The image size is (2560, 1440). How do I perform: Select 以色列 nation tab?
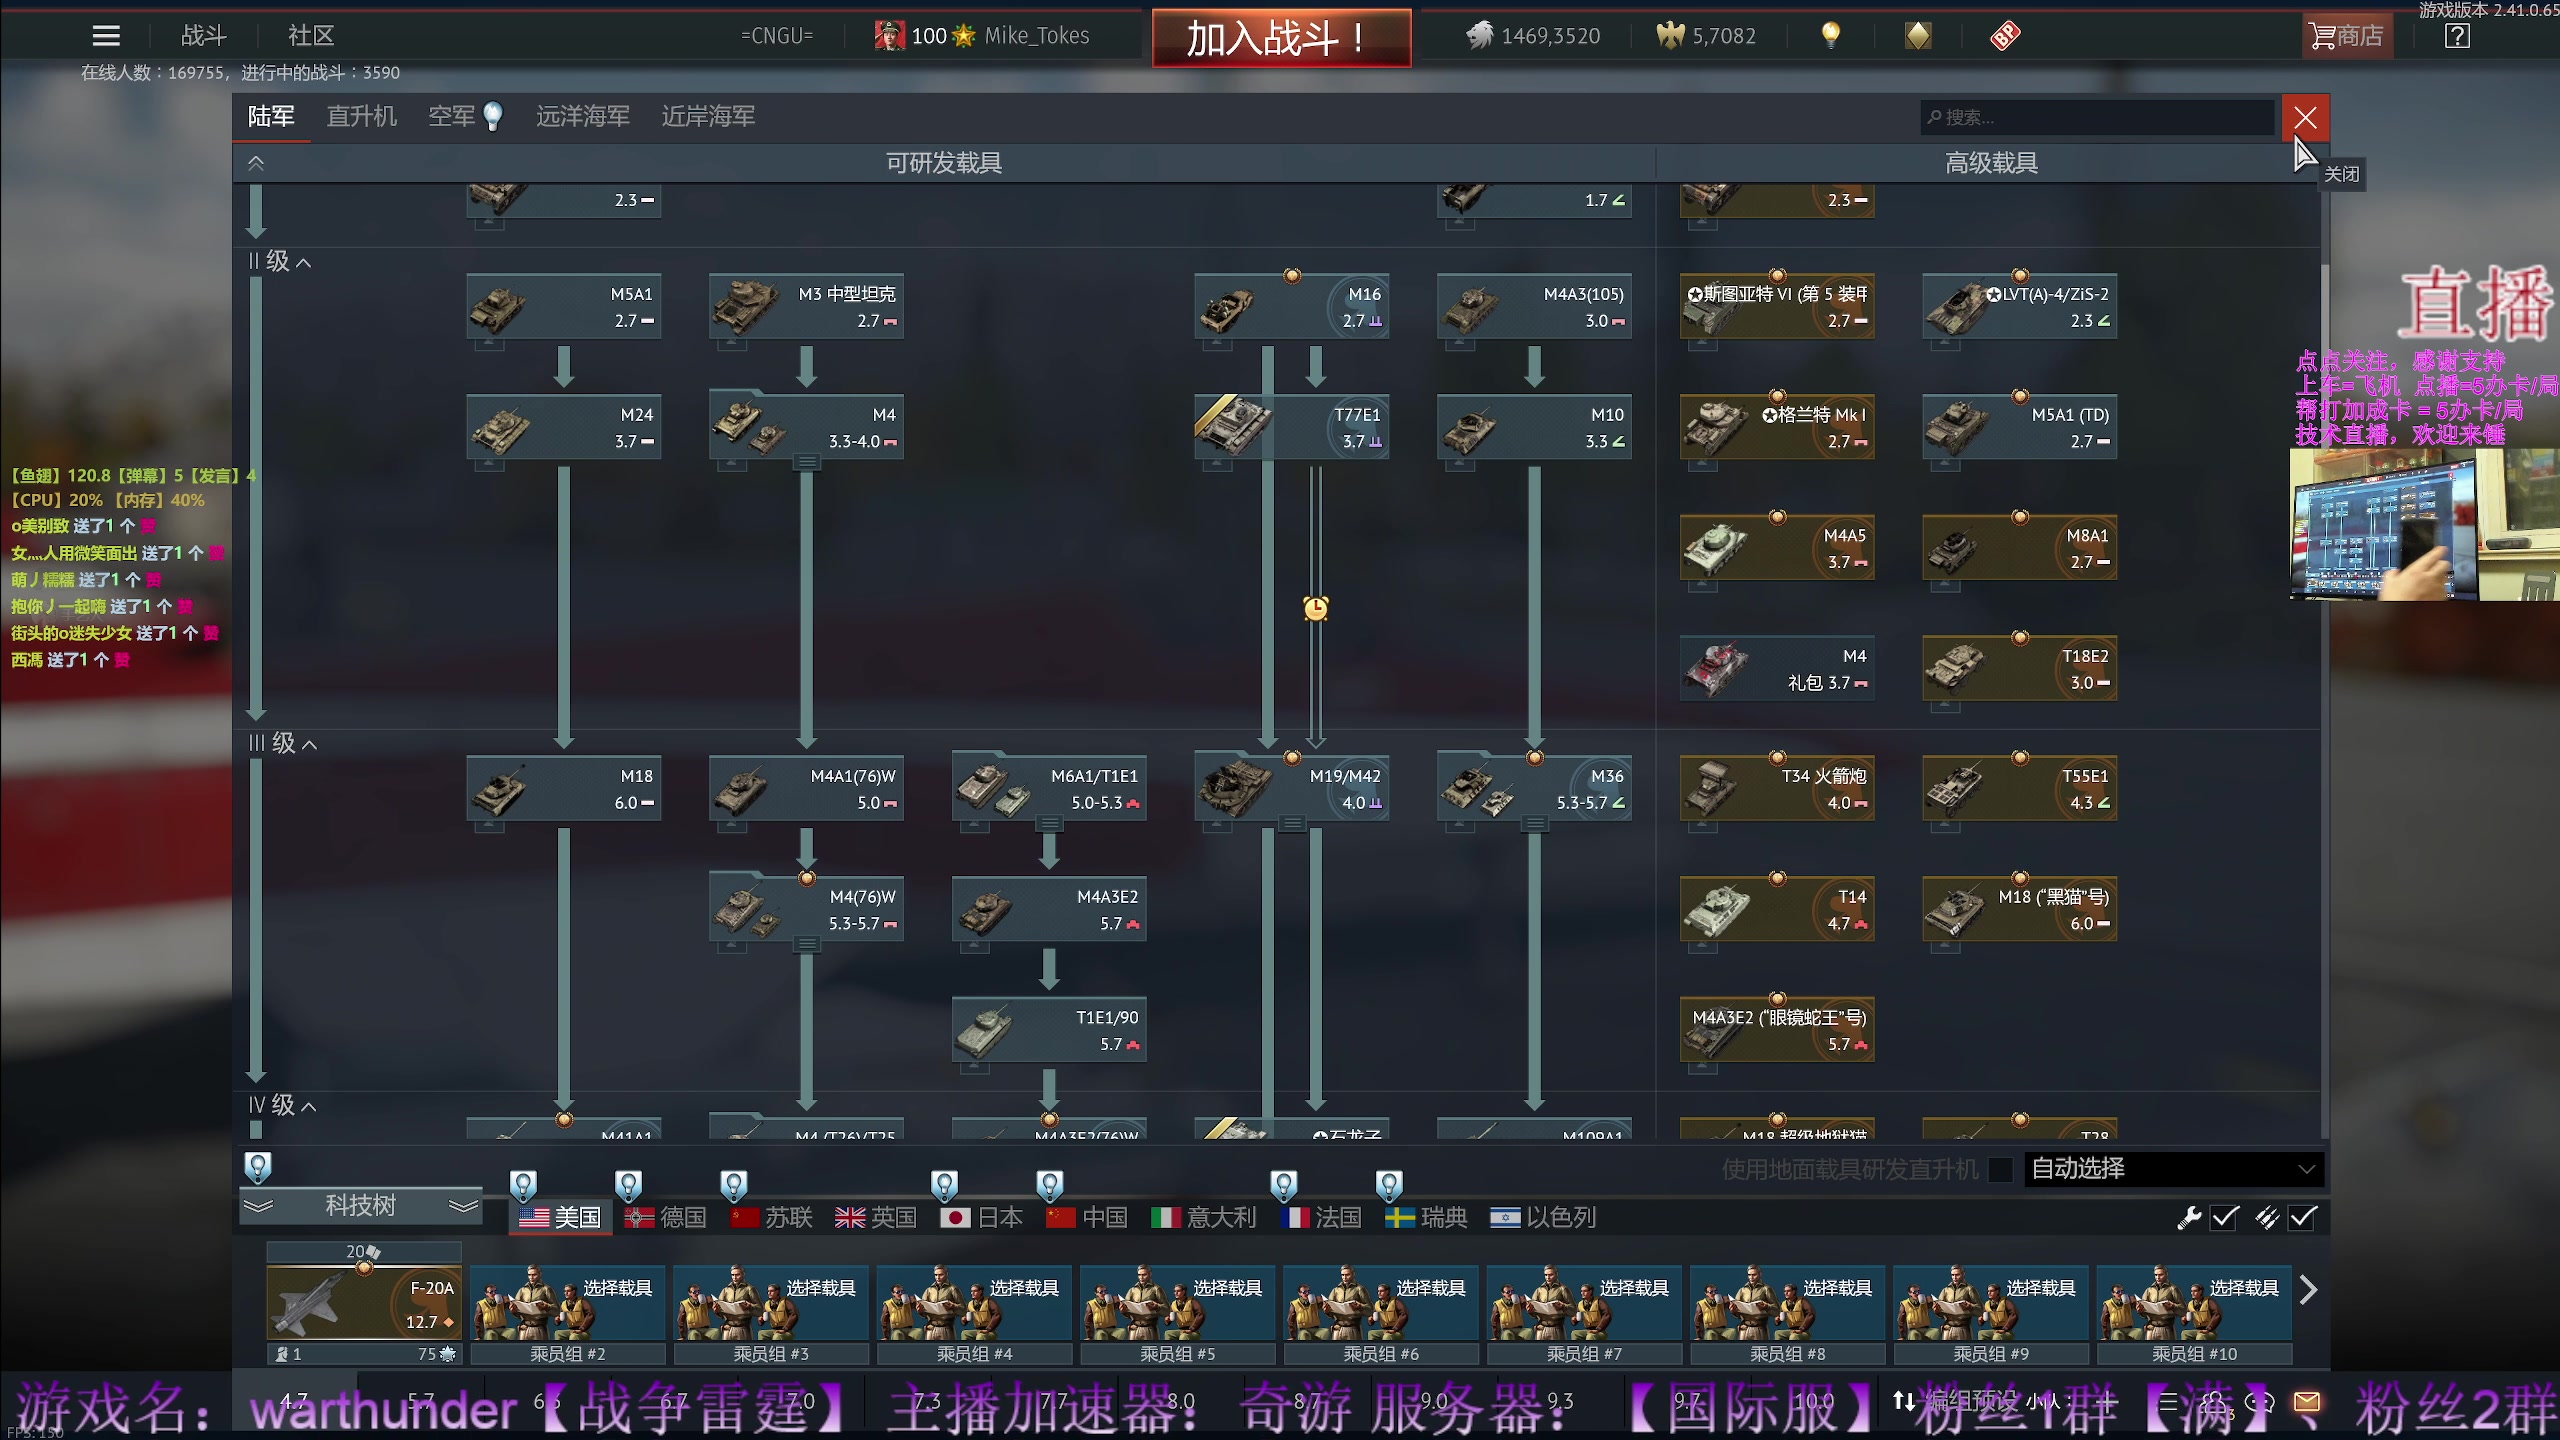(1543, 1218)
